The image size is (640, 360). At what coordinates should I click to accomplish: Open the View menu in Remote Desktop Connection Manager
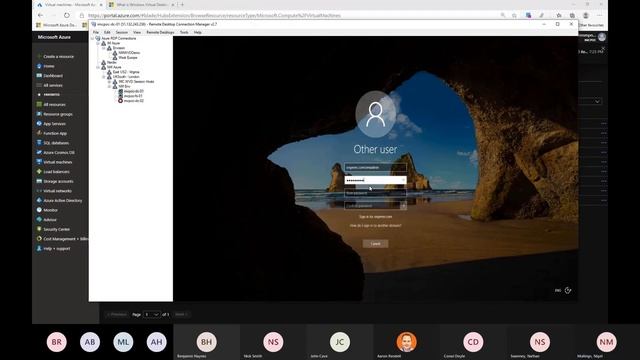[137, 32]
